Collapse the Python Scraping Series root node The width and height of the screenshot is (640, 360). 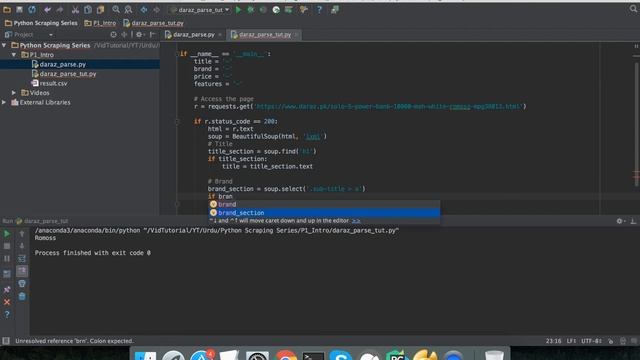tap(4, 45)
